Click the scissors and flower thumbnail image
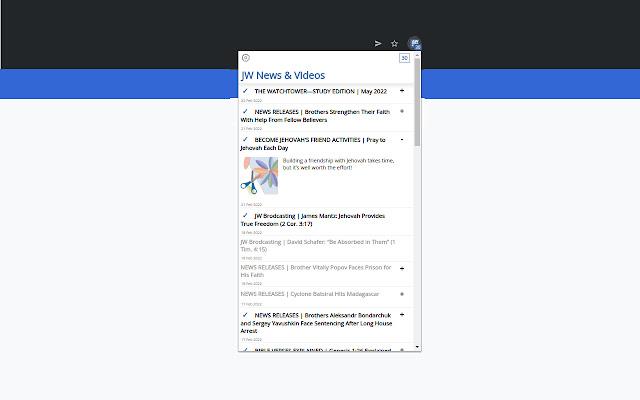 pyautogui.click(x=259, y=176)
